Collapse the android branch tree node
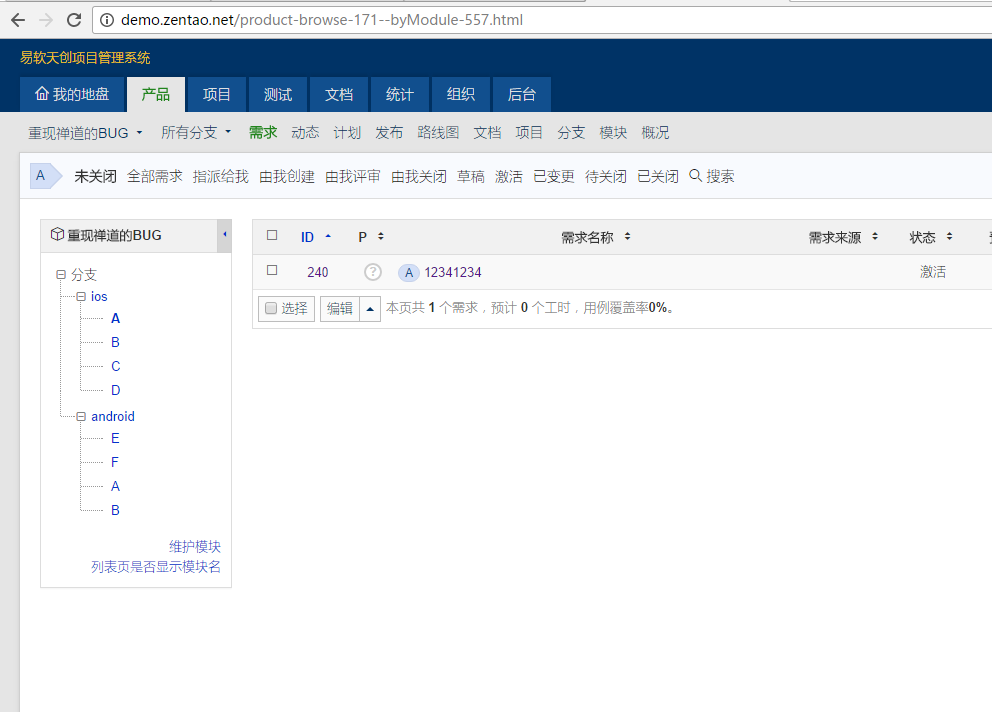Image resolution: width=992 pixels, height=712 pixels. point(81,416)
